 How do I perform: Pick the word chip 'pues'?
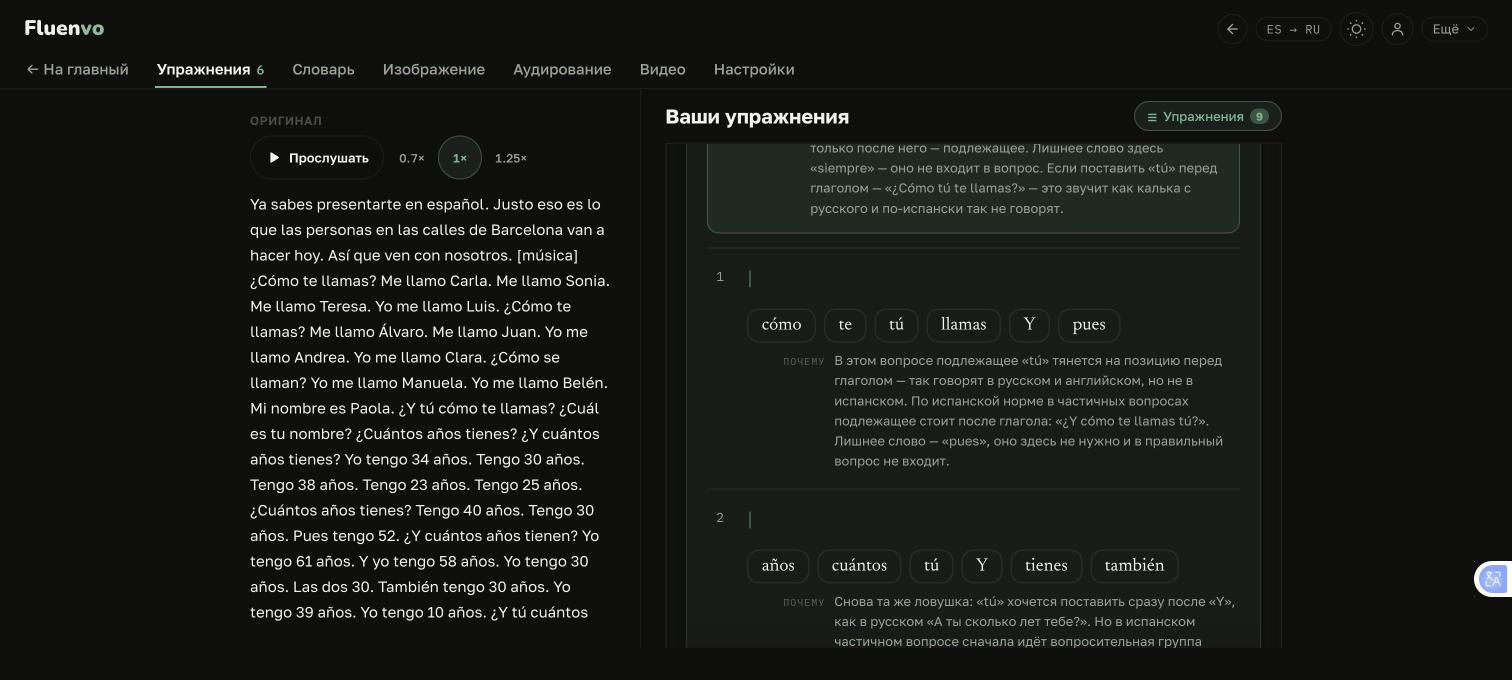click(x=1089, y=325)
